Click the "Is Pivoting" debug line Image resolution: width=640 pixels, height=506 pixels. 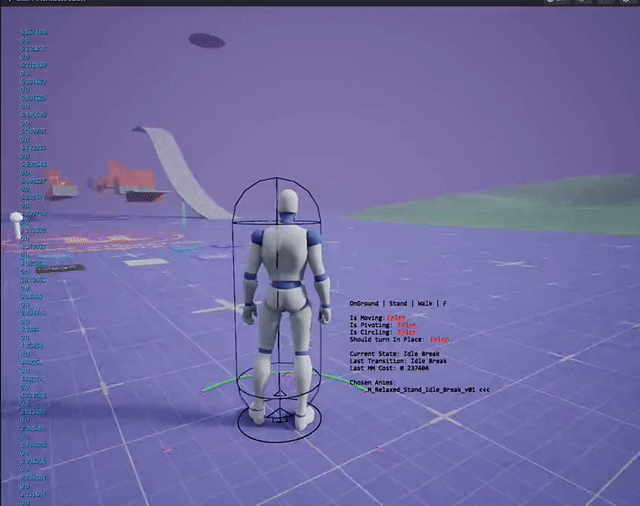pyautogui.click(x=383, y=325)
